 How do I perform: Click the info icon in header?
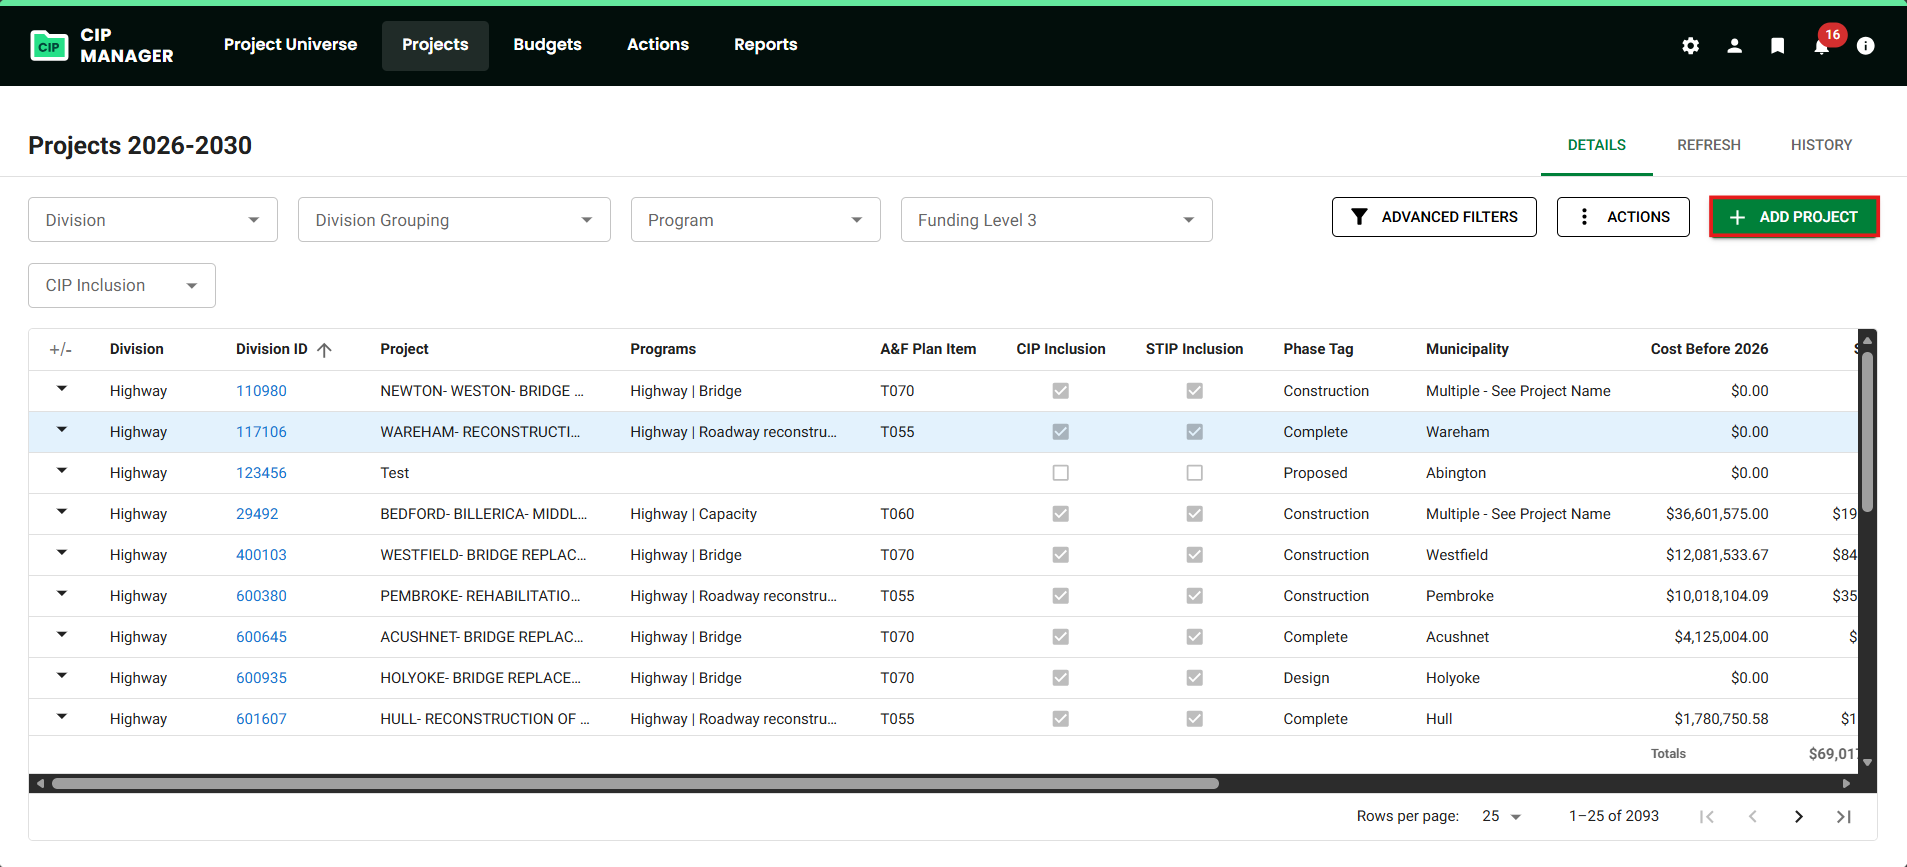1865,46
